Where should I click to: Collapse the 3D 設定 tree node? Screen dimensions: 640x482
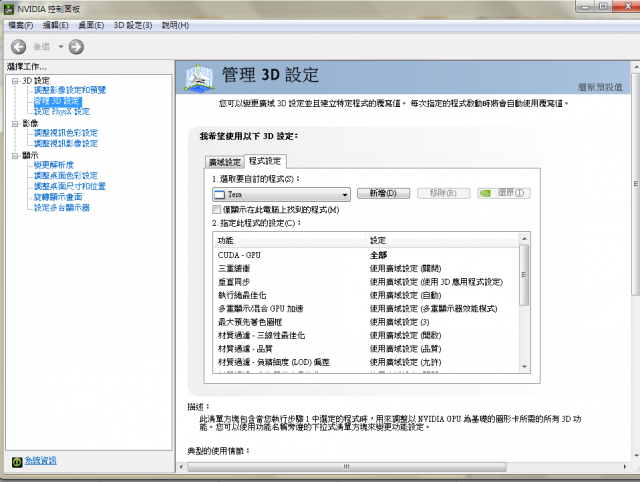15,81
